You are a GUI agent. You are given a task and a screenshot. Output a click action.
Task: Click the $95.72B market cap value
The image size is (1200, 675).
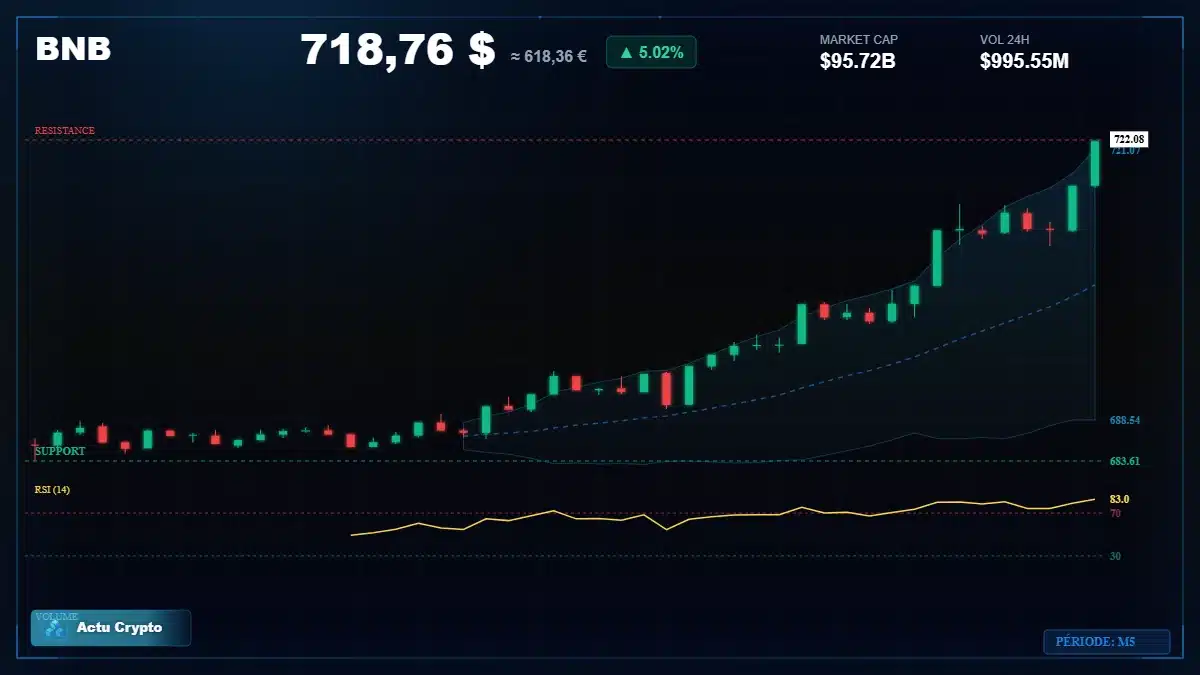857,61
